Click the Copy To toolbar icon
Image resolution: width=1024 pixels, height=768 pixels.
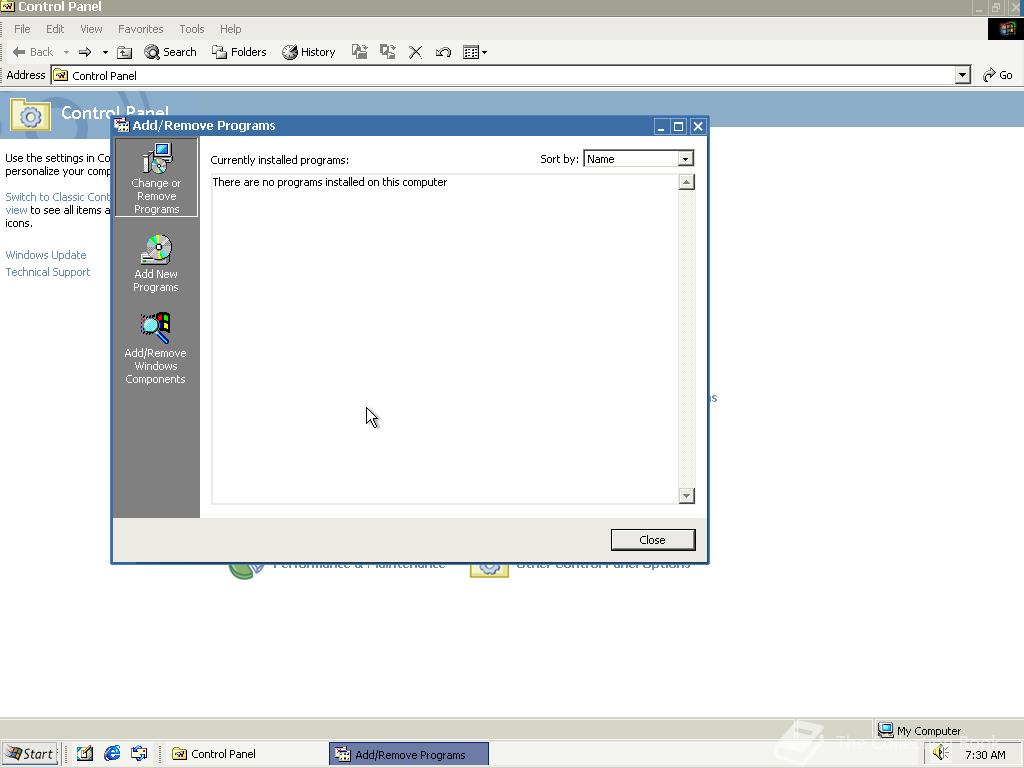(388, 52)
